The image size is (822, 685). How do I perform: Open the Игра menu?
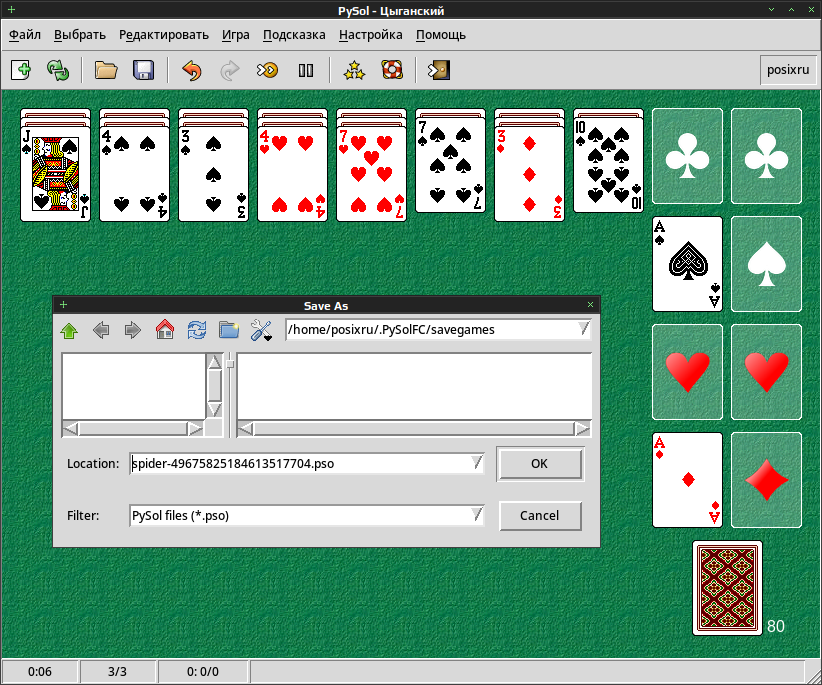tap(235, 35)
